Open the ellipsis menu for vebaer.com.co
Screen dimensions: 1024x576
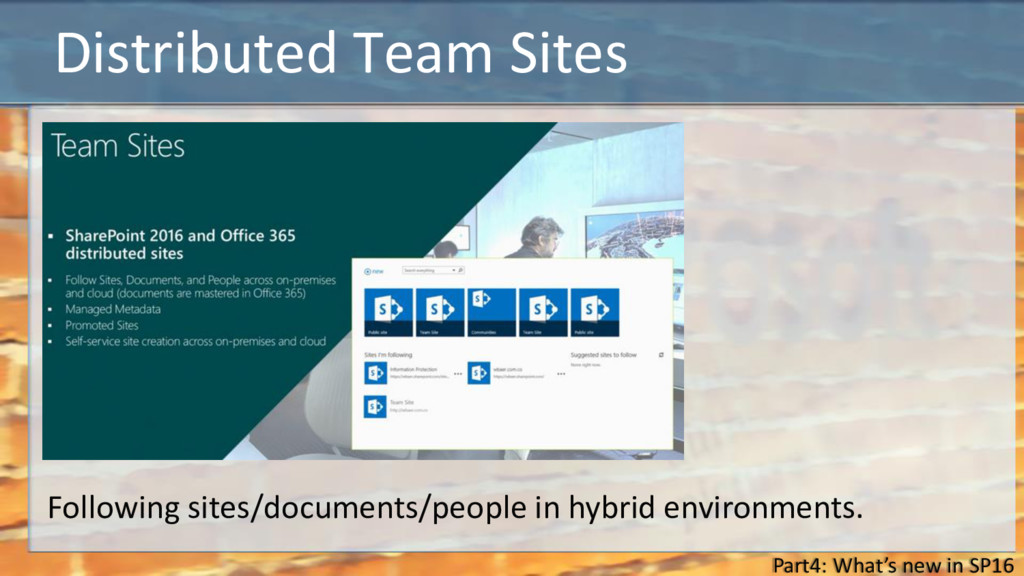pos(561,374)
